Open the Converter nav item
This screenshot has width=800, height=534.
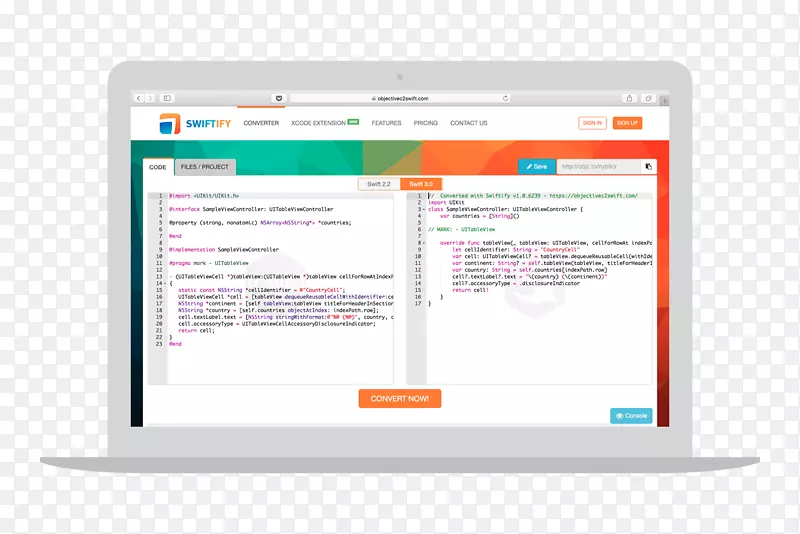tap(261, 123)
